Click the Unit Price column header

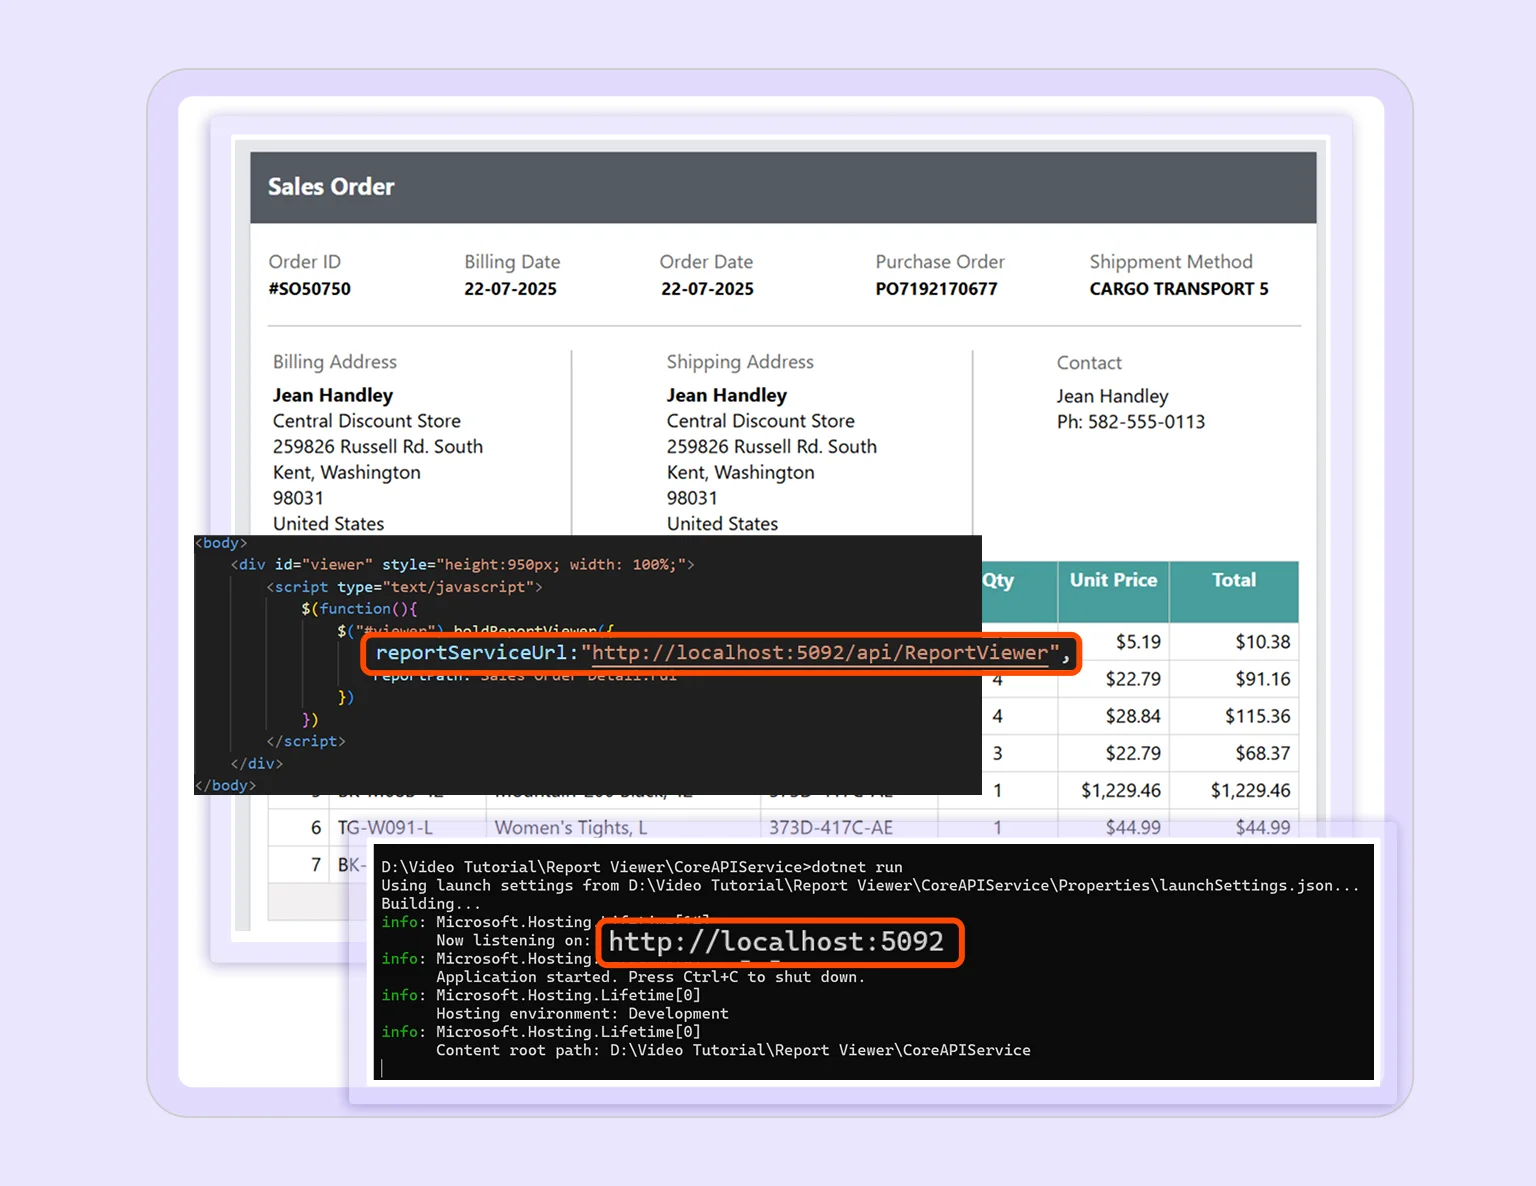pyautogui.click(x=1112, y=580)
